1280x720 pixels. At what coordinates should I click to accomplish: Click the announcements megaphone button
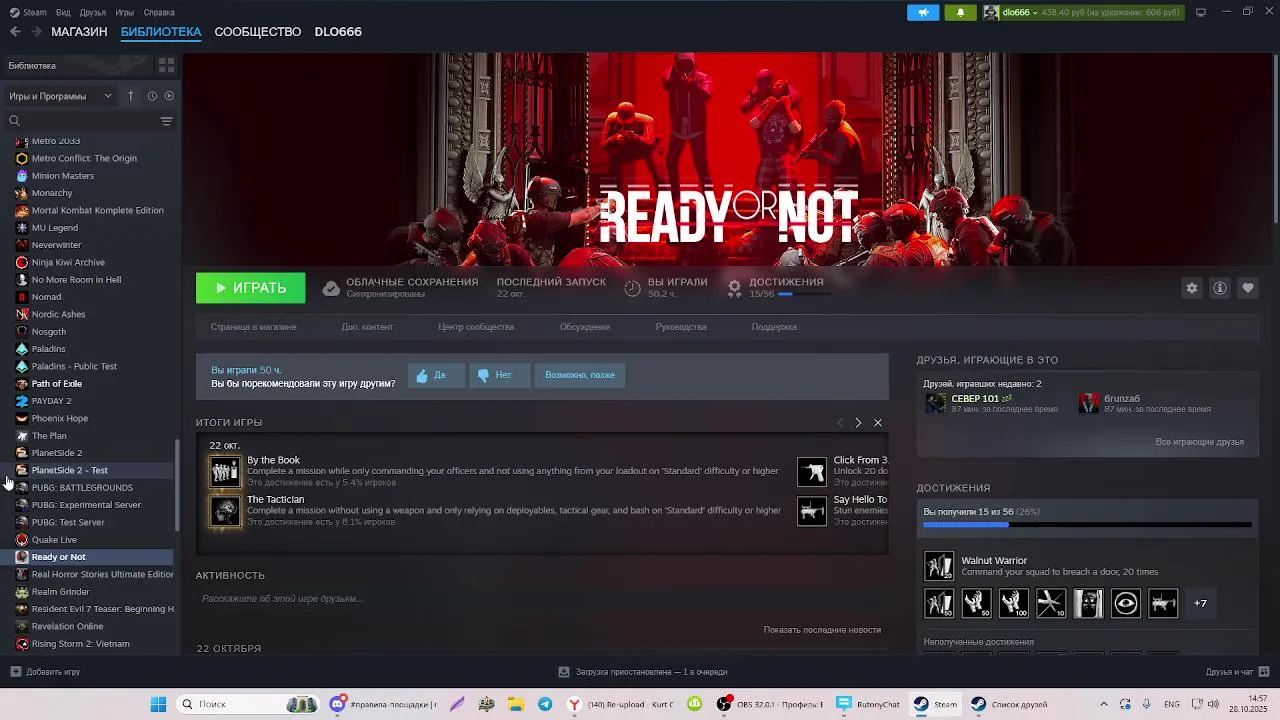[x=923, y=12]
